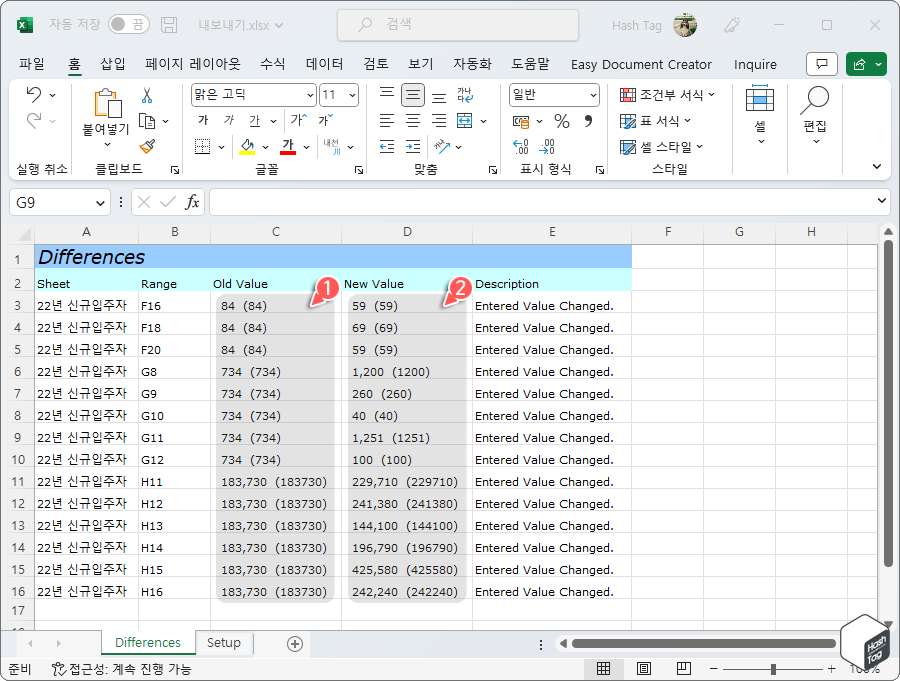Open Cell Styles (셀 스타일) menu

click(x=661, y=147)
